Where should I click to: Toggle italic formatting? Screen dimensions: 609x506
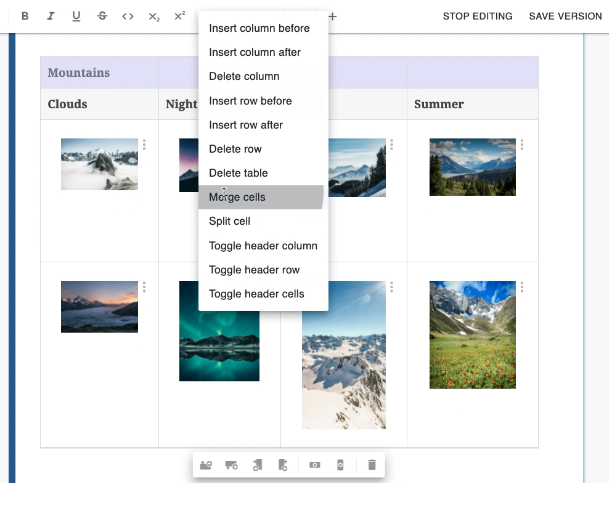(50, 16)
